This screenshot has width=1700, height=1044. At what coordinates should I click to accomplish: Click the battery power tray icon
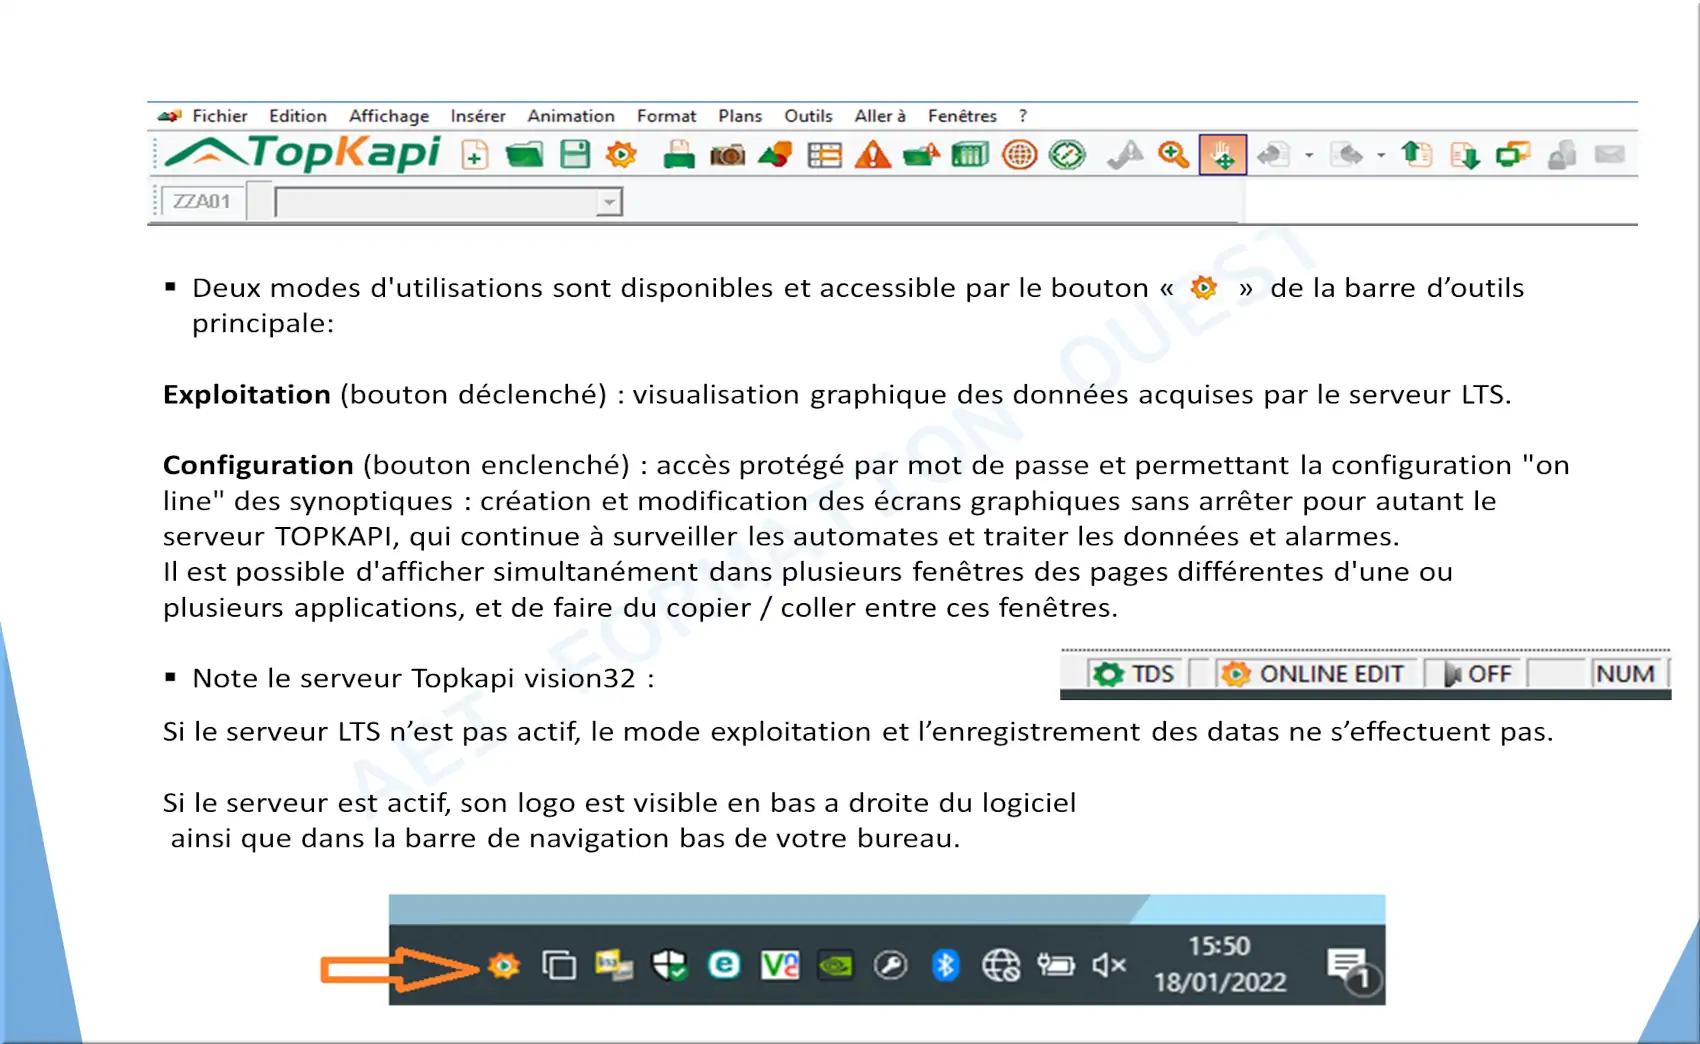pyautogui.click(x=1055, y=965)
